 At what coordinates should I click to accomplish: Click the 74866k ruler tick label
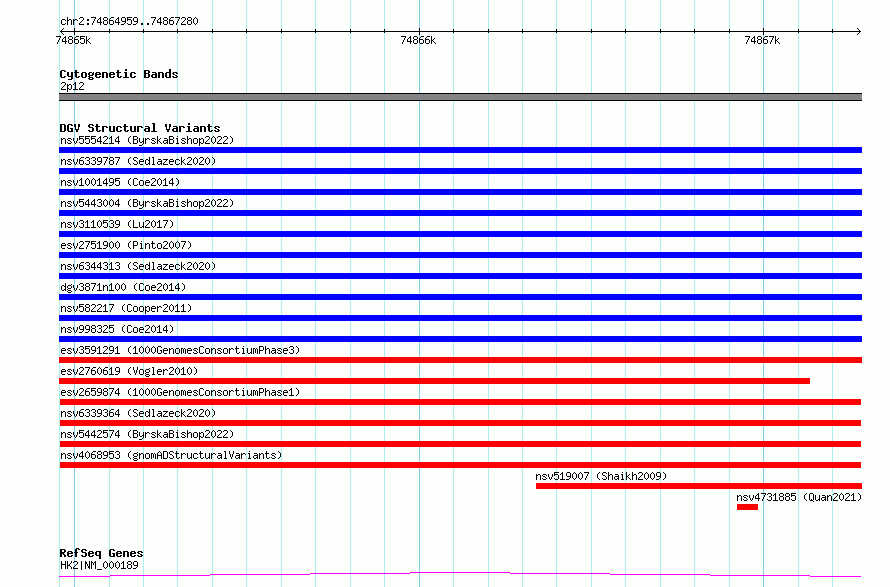coord(418,40)
